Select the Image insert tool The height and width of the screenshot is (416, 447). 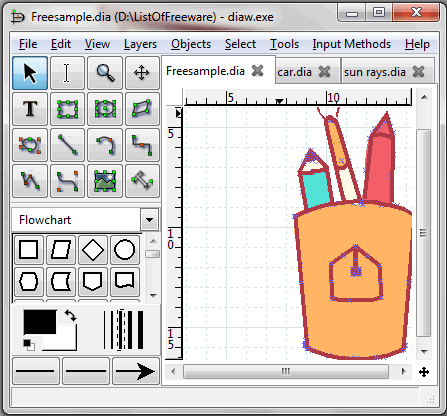coord(105,181)
